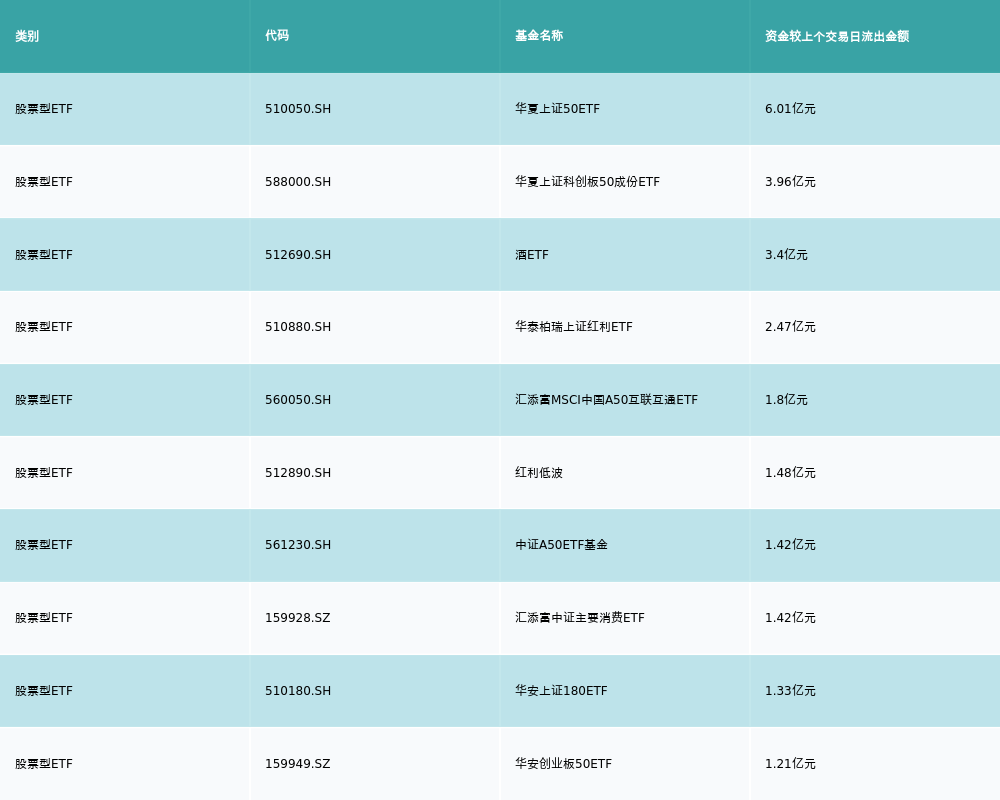Click 股票型ETF in the 560050.SH row
Viewport: 1000px width, 800px height.
coord(44,400)
